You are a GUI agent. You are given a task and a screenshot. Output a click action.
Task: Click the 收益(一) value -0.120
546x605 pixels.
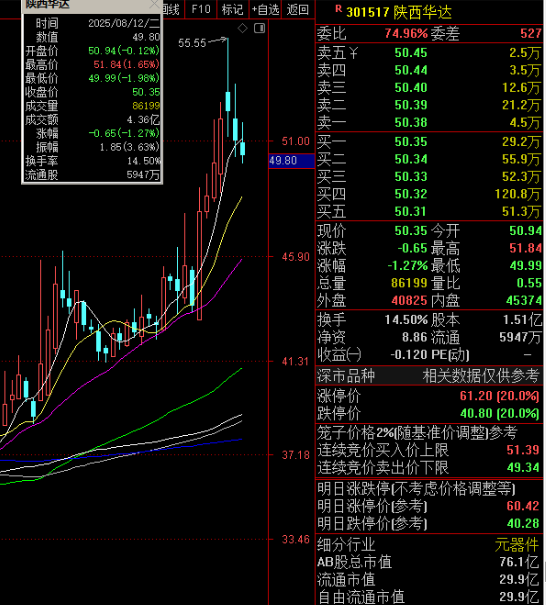[x=409, y=355]
